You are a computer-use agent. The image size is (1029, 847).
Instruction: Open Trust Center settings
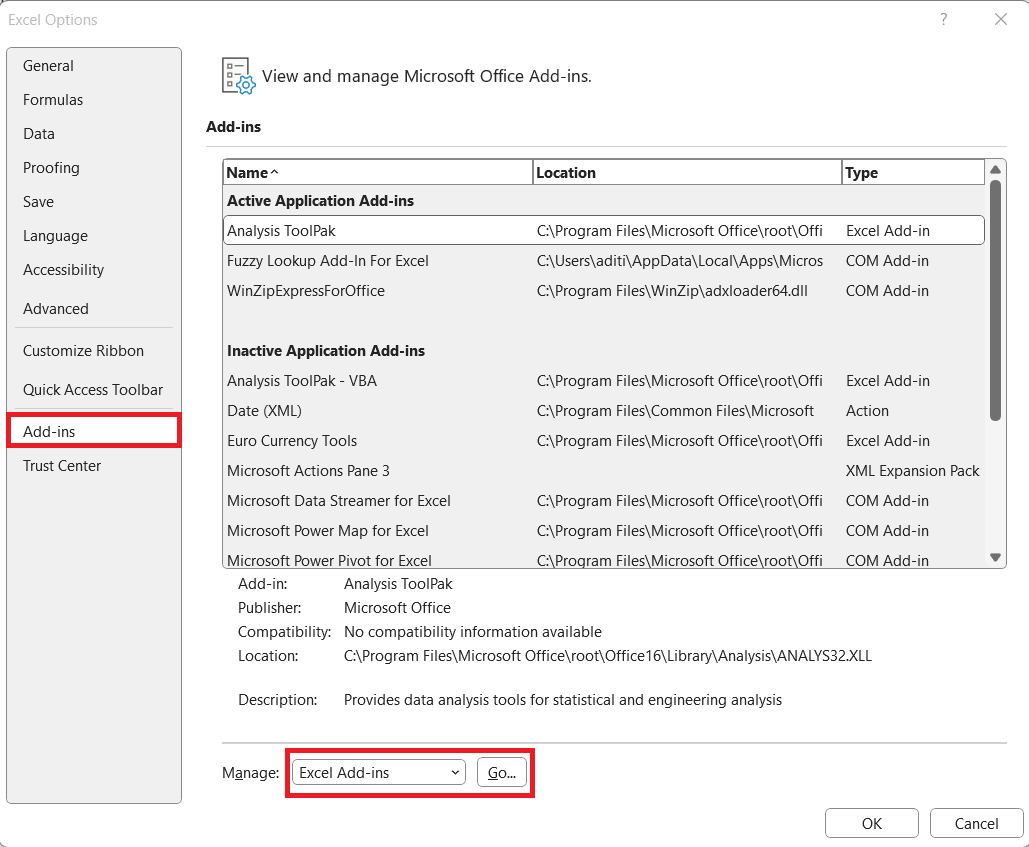click(94, 466)
